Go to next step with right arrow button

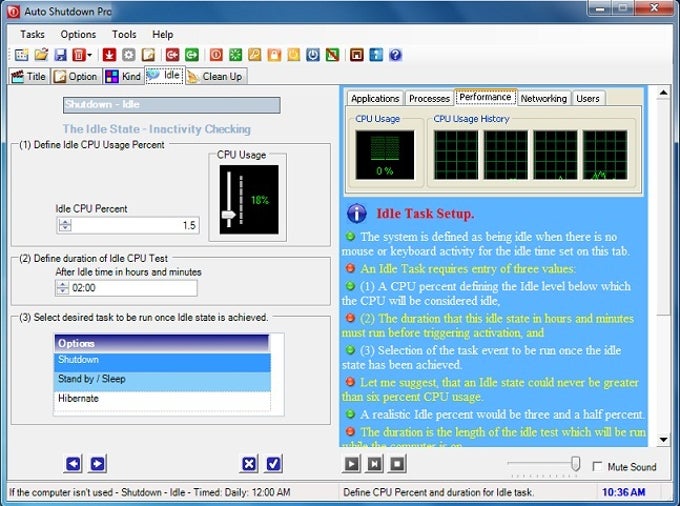coord(98,464)
